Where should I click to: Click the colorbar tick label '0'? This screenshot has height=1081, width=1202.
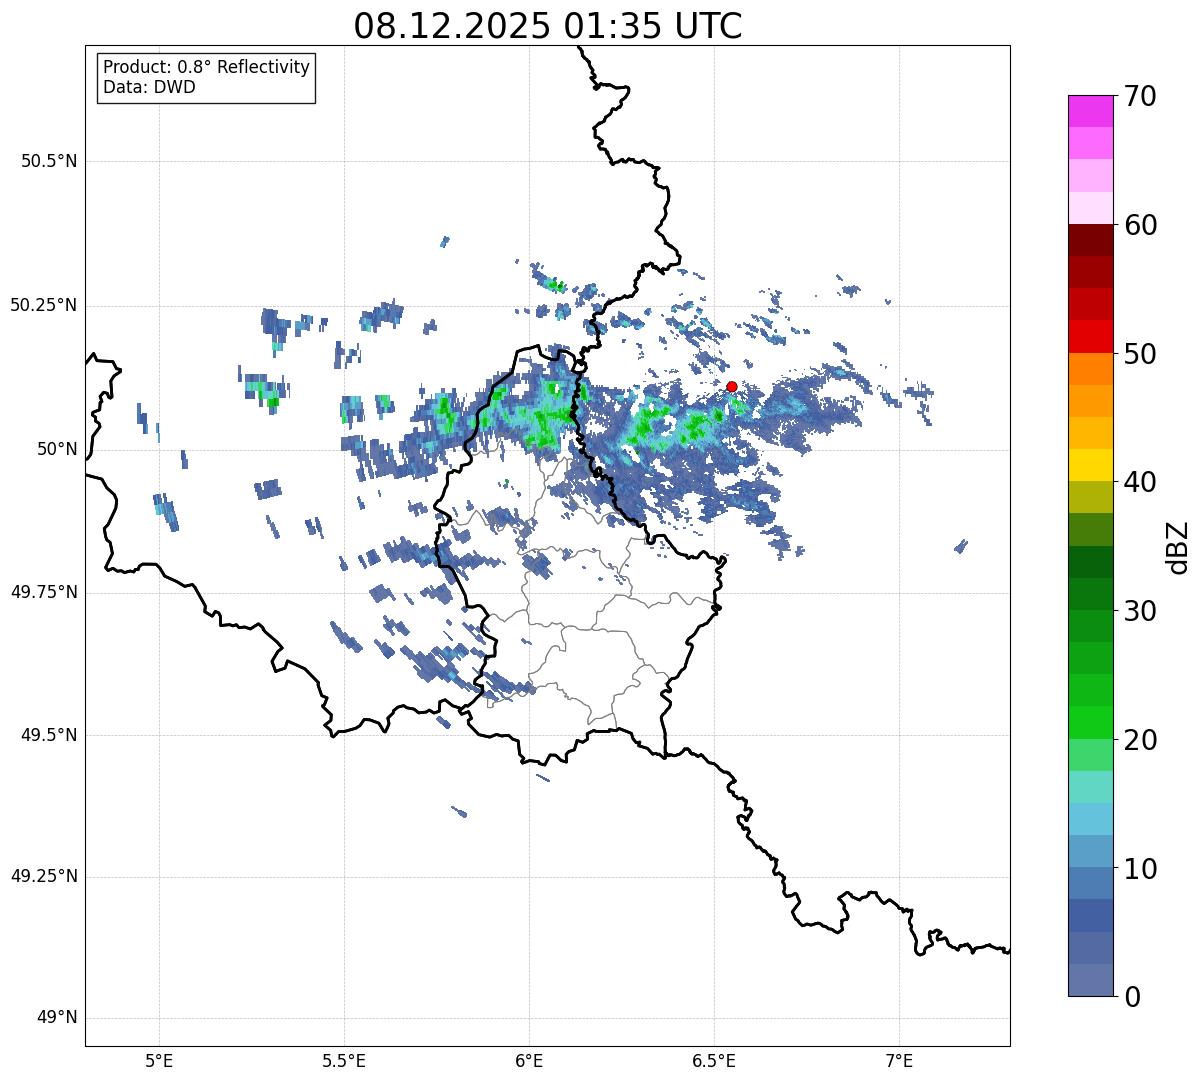pyautogui.click(x=1132, y=997)
